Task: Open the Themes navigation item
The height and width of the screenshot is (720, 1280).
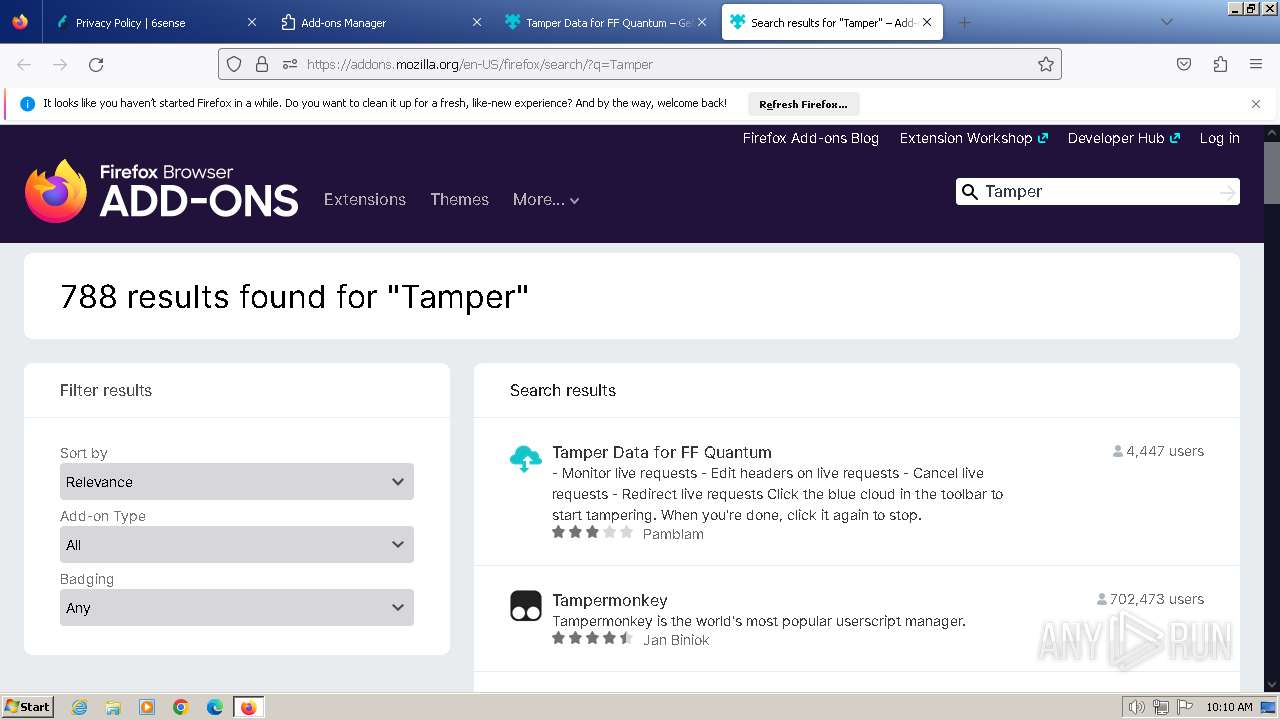Action: click(460, 200)
